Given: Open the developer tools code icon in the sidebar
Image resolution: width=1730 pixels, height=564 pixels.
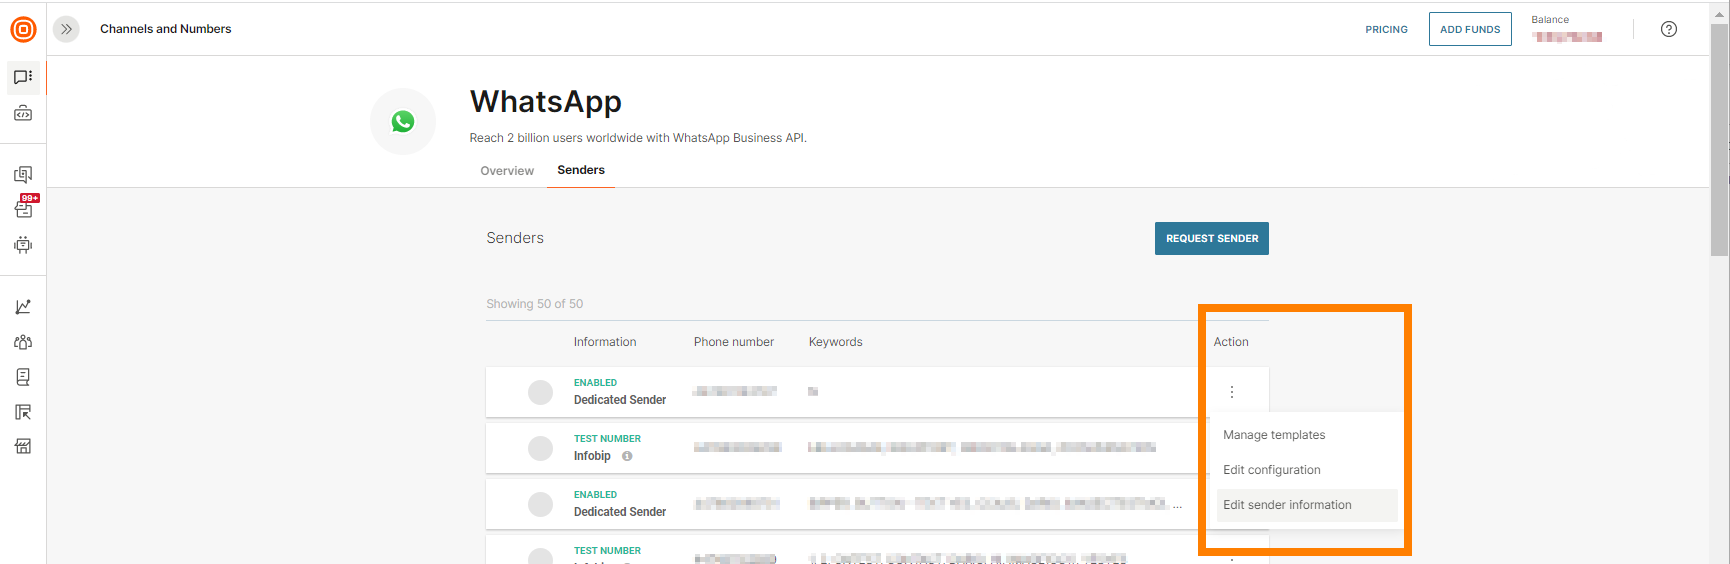Looking at the screenshot, I should coord(23,114).
